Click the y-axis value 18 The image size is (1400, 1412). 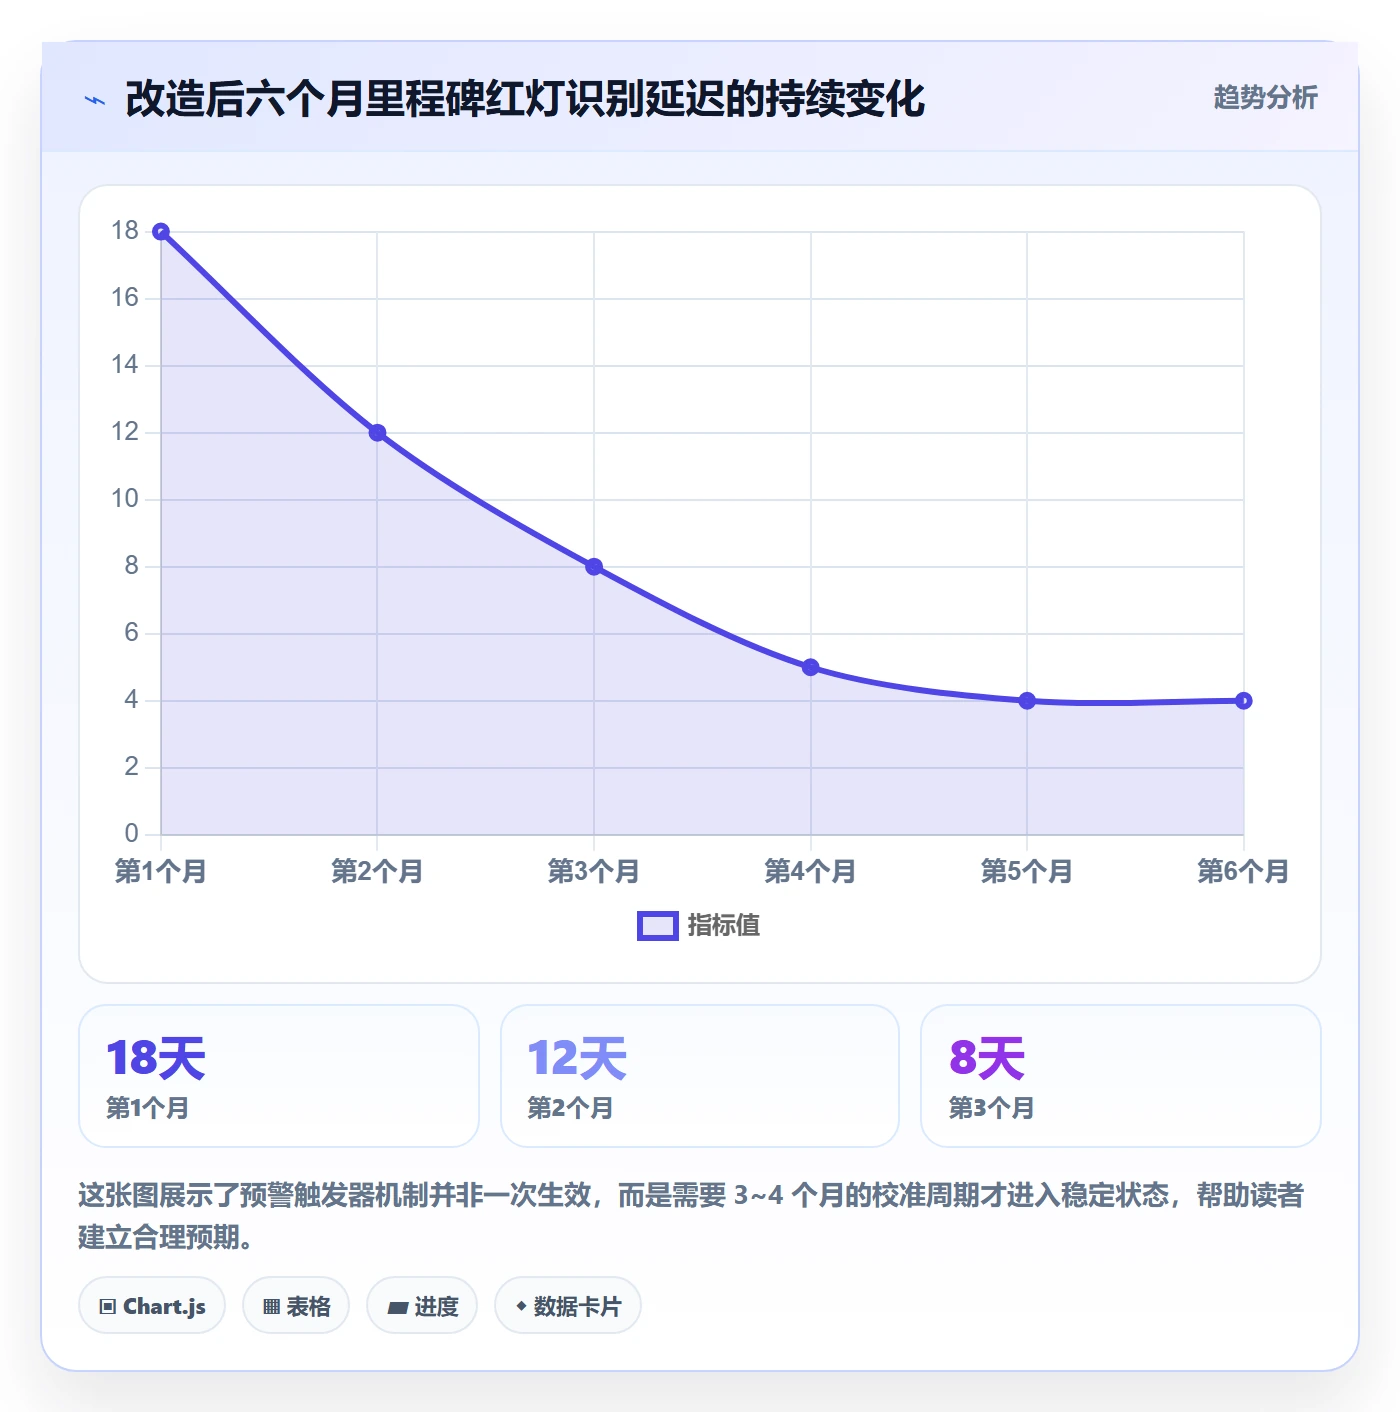pos(125,231)
